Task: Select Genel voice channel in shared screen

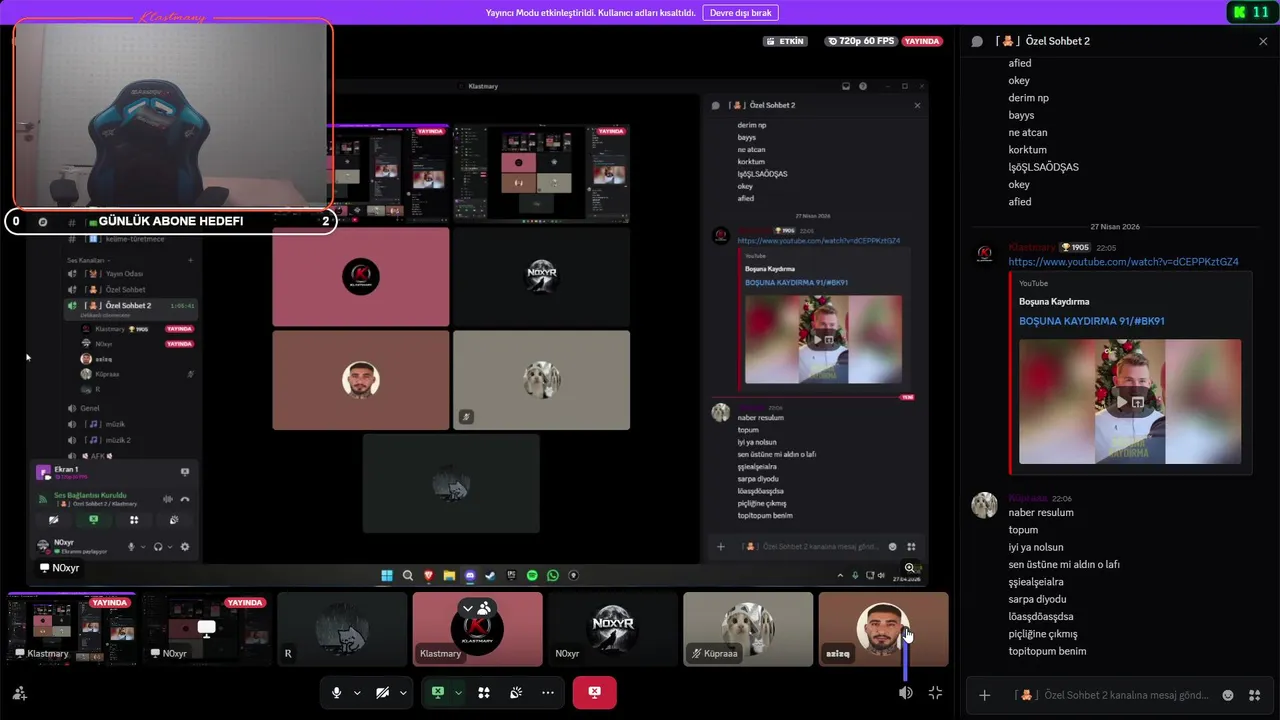Action: coord(90,408)
